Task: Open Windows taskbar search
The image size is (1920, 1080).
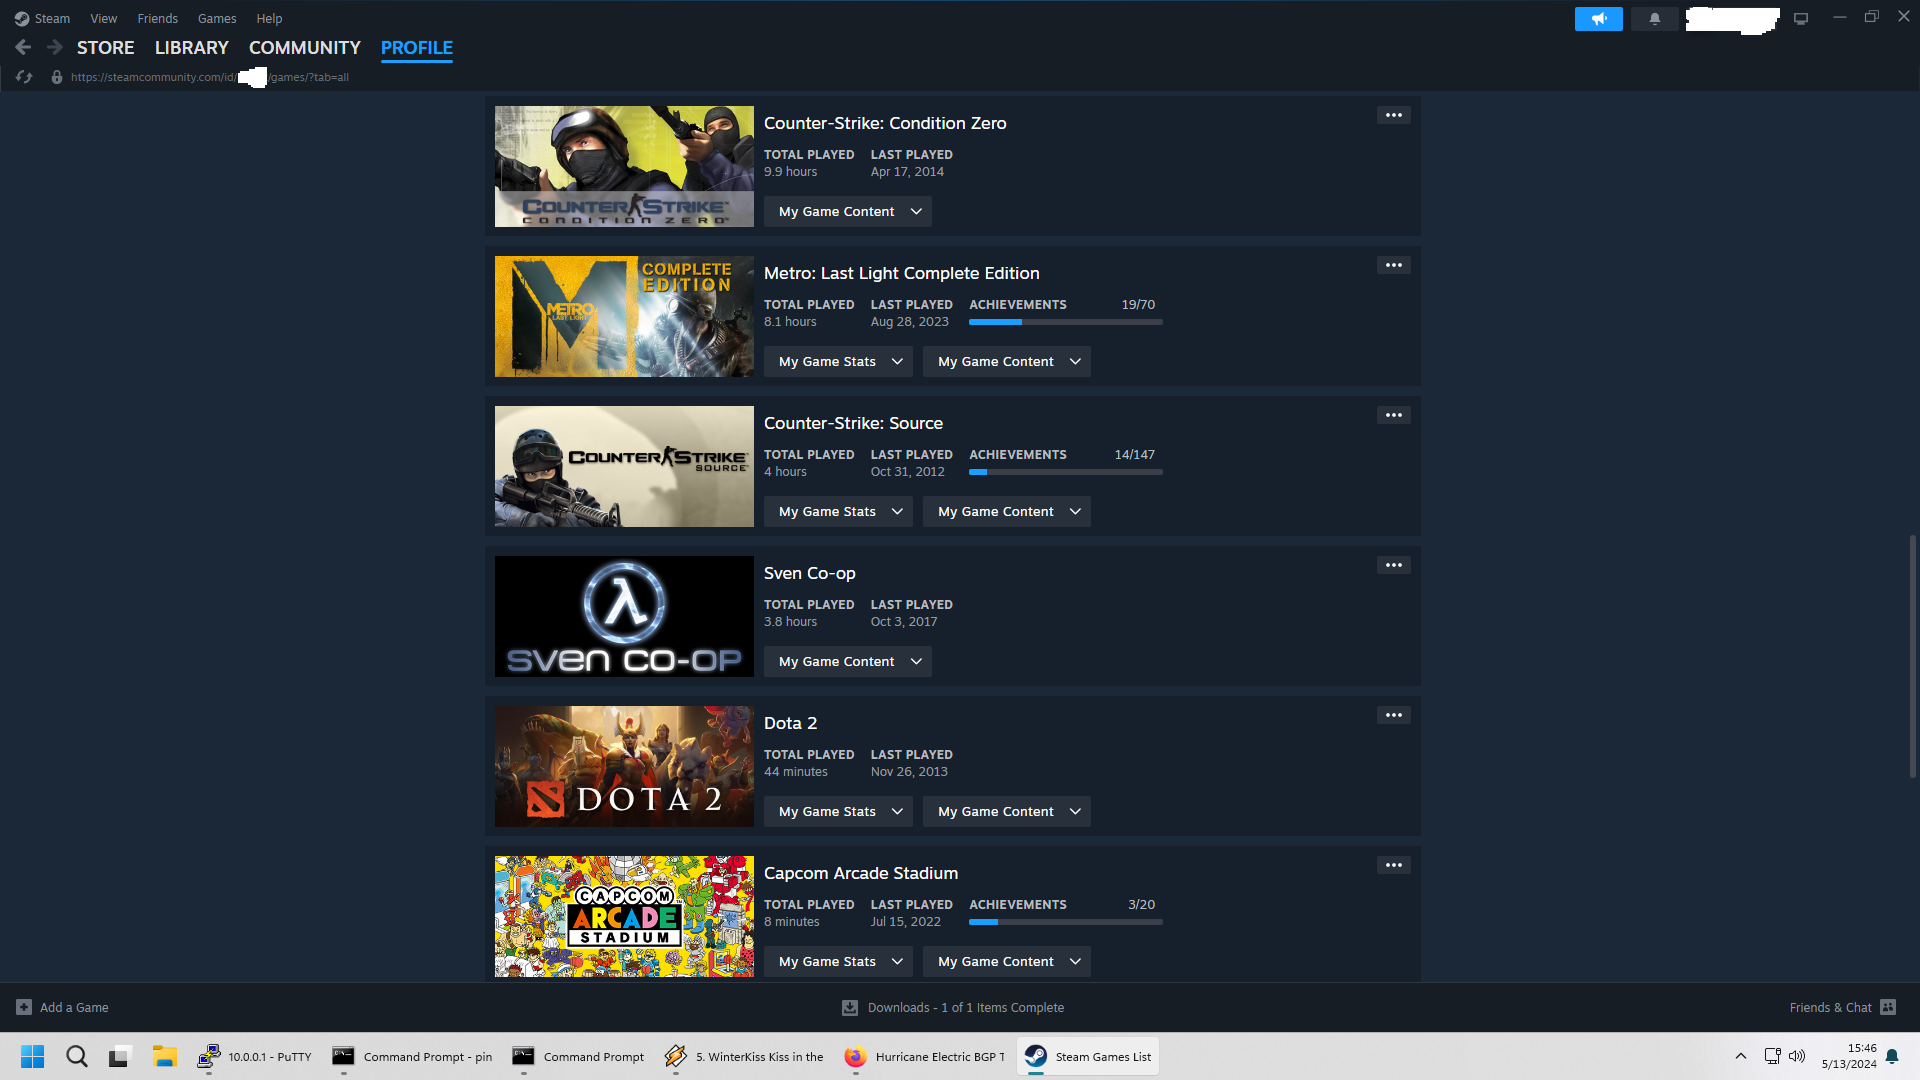Action: [77, 1056]
